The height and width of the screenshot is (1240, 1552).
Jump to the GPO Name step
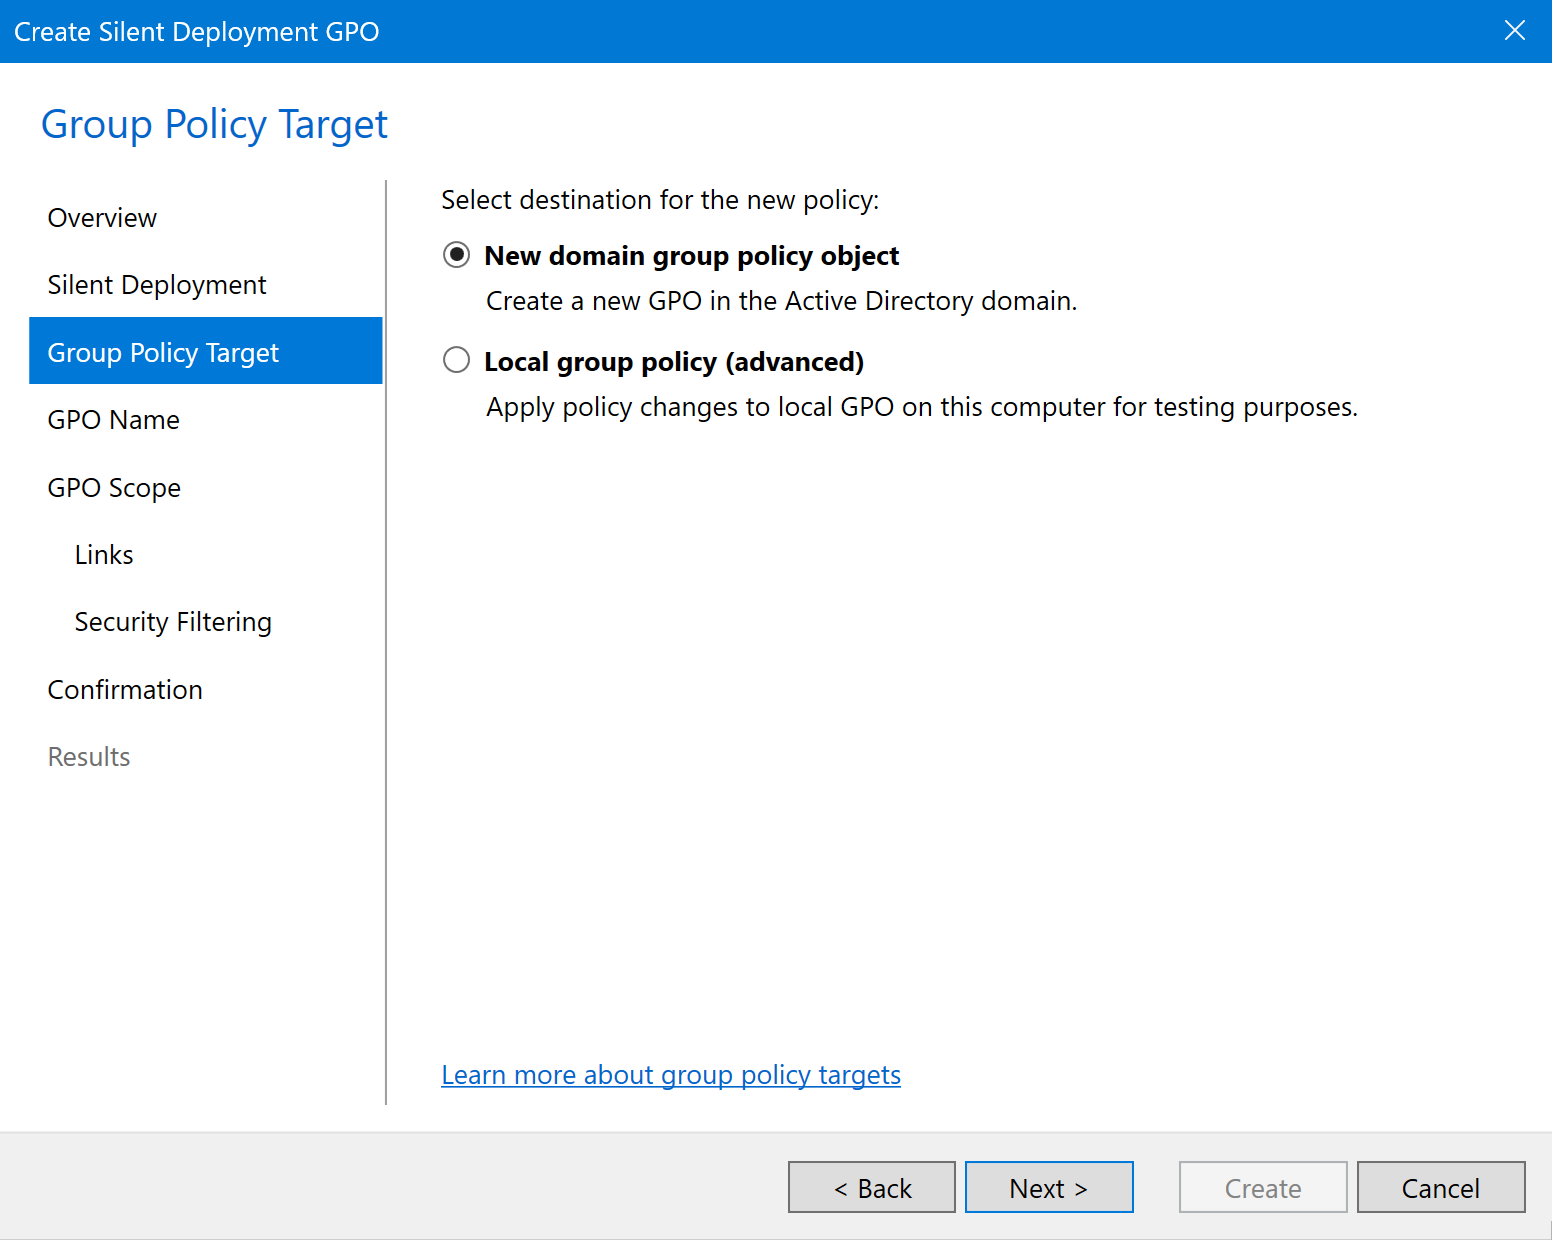pos(114,420)
